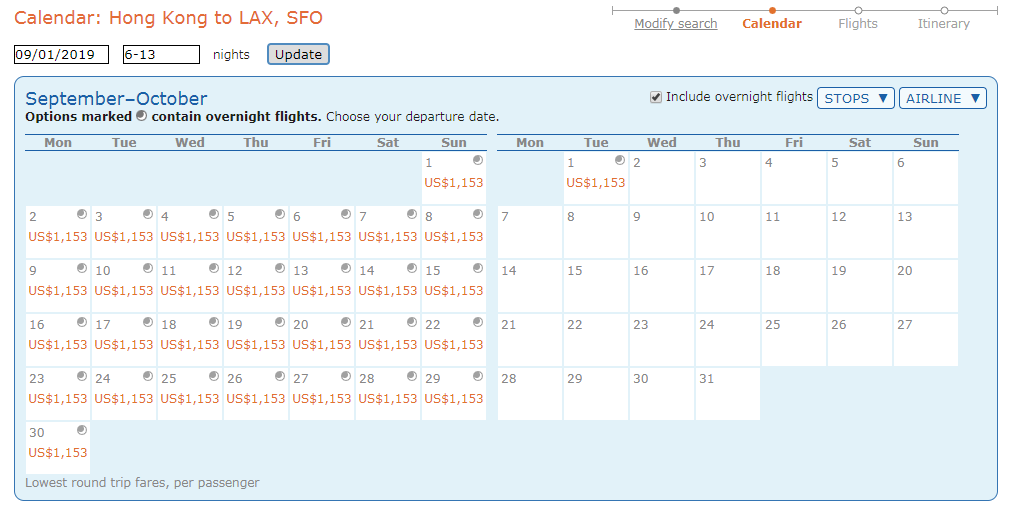Select US$1,153 fare on September 18
Image resolution: width=1012 pixels, height=515 pixels.
point(190,345)
